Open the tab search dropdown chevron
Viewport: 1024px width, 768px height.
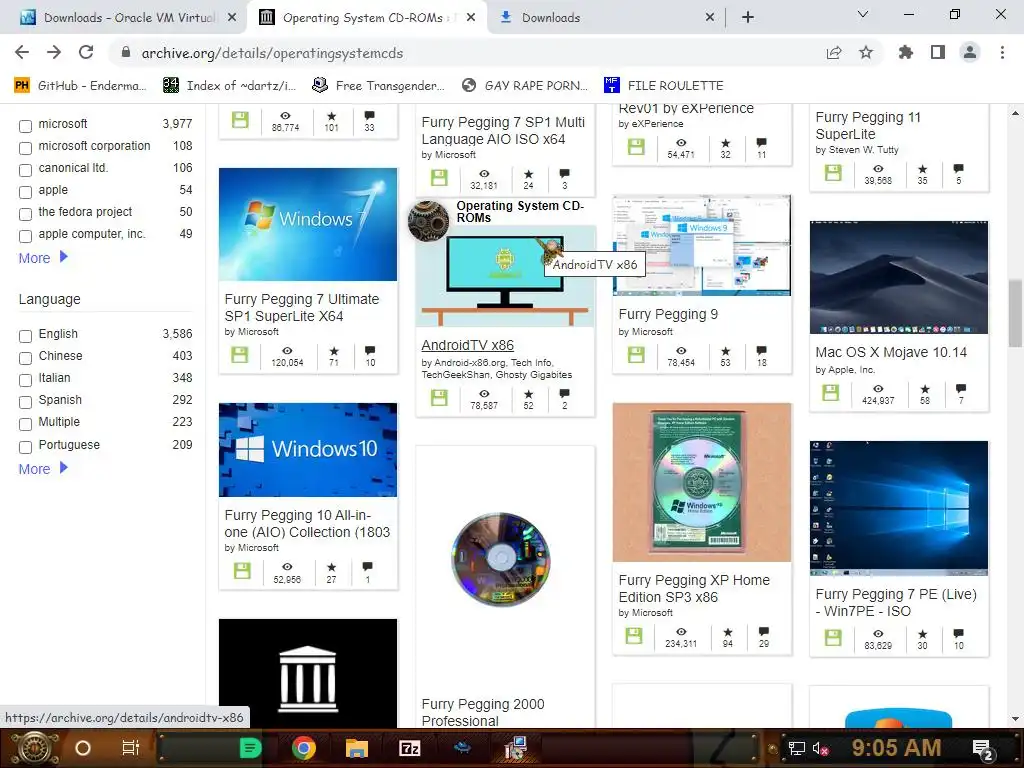tap(863, 14)
